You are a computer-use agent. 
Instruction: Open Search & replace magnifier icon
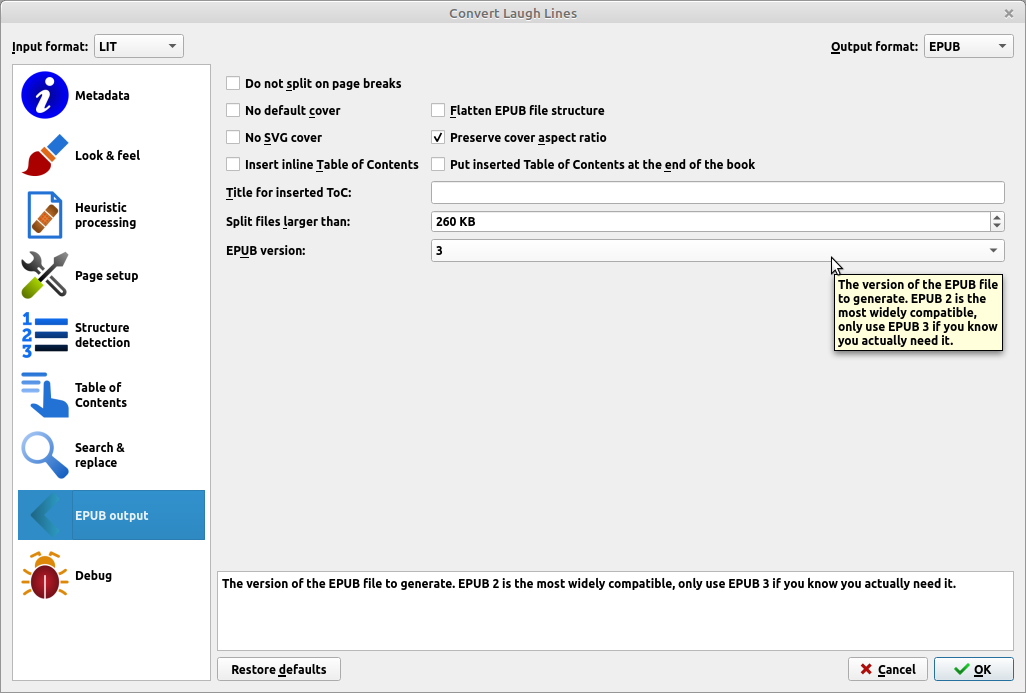tap(45, 456)
